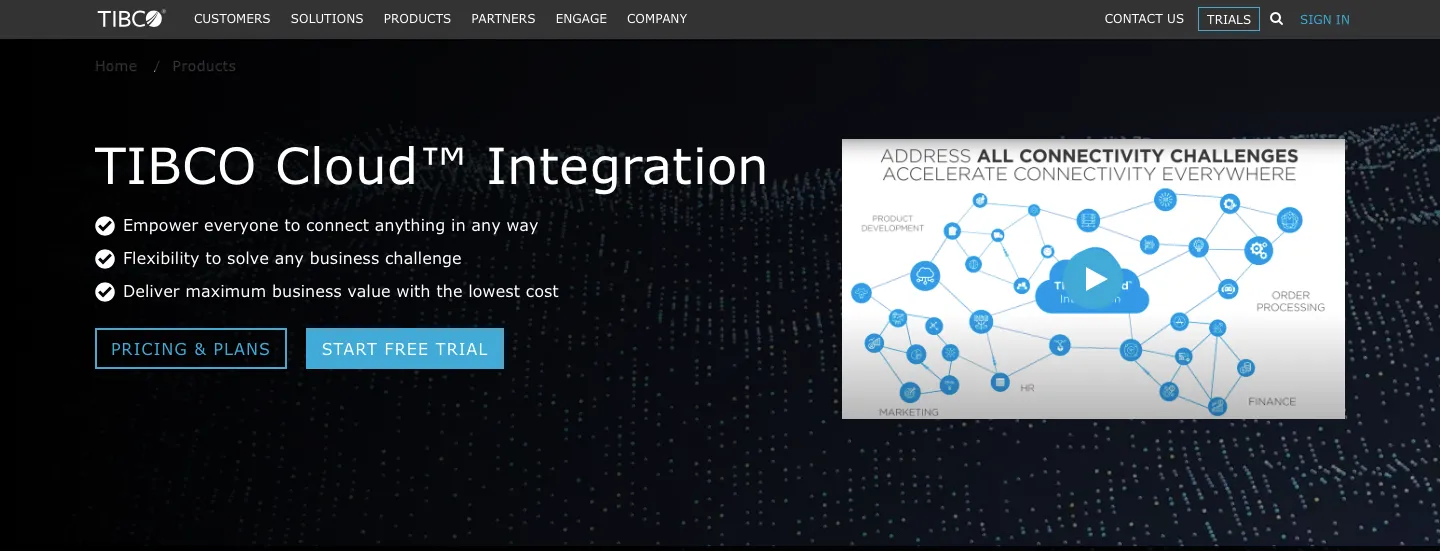Open the search magnifier icon
Viewport: 1440px width, 551px height.
(1276, 18)
